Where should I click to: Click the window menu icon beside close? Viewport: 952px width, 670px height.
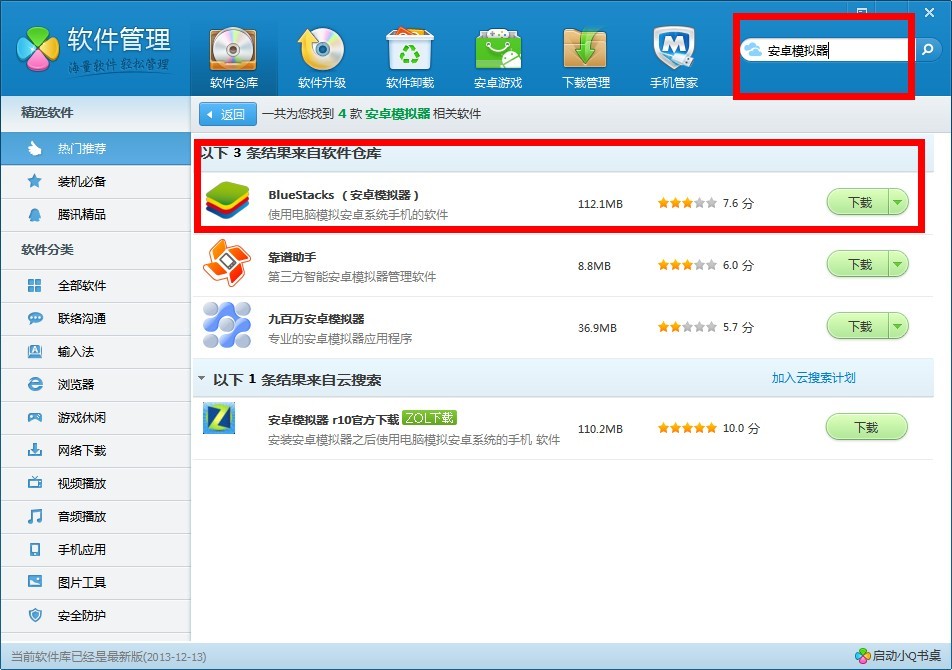pyautogui.click(x=862, y=11)
